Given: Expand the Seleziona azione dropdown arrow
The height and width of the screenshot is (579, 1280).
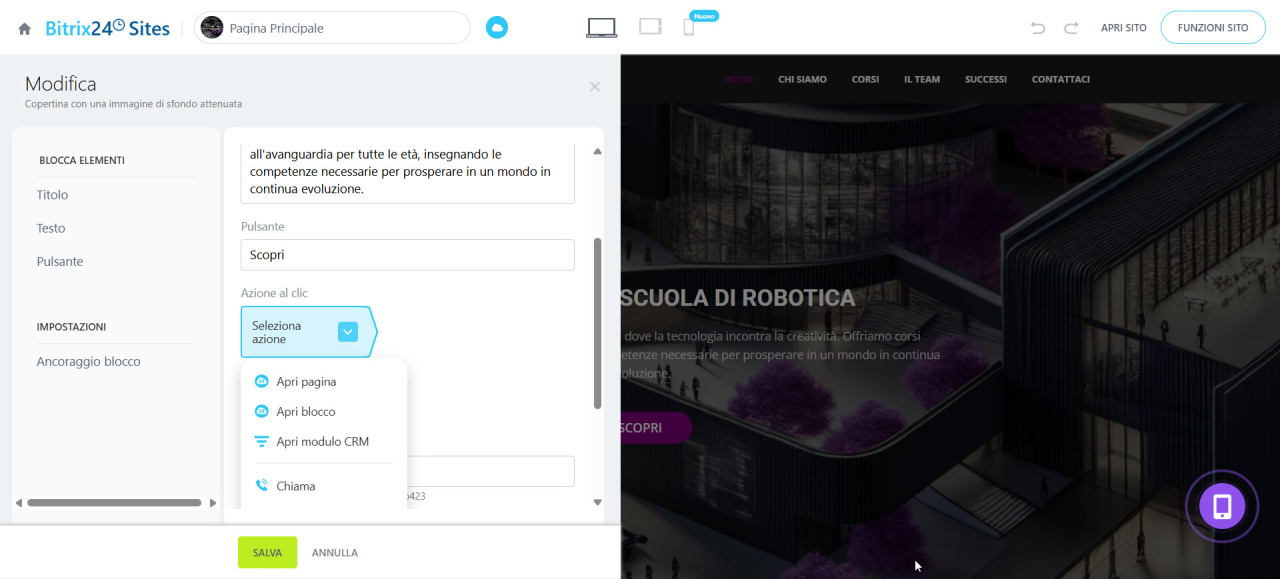Looking at the screenshot, I should click(348, 332).
